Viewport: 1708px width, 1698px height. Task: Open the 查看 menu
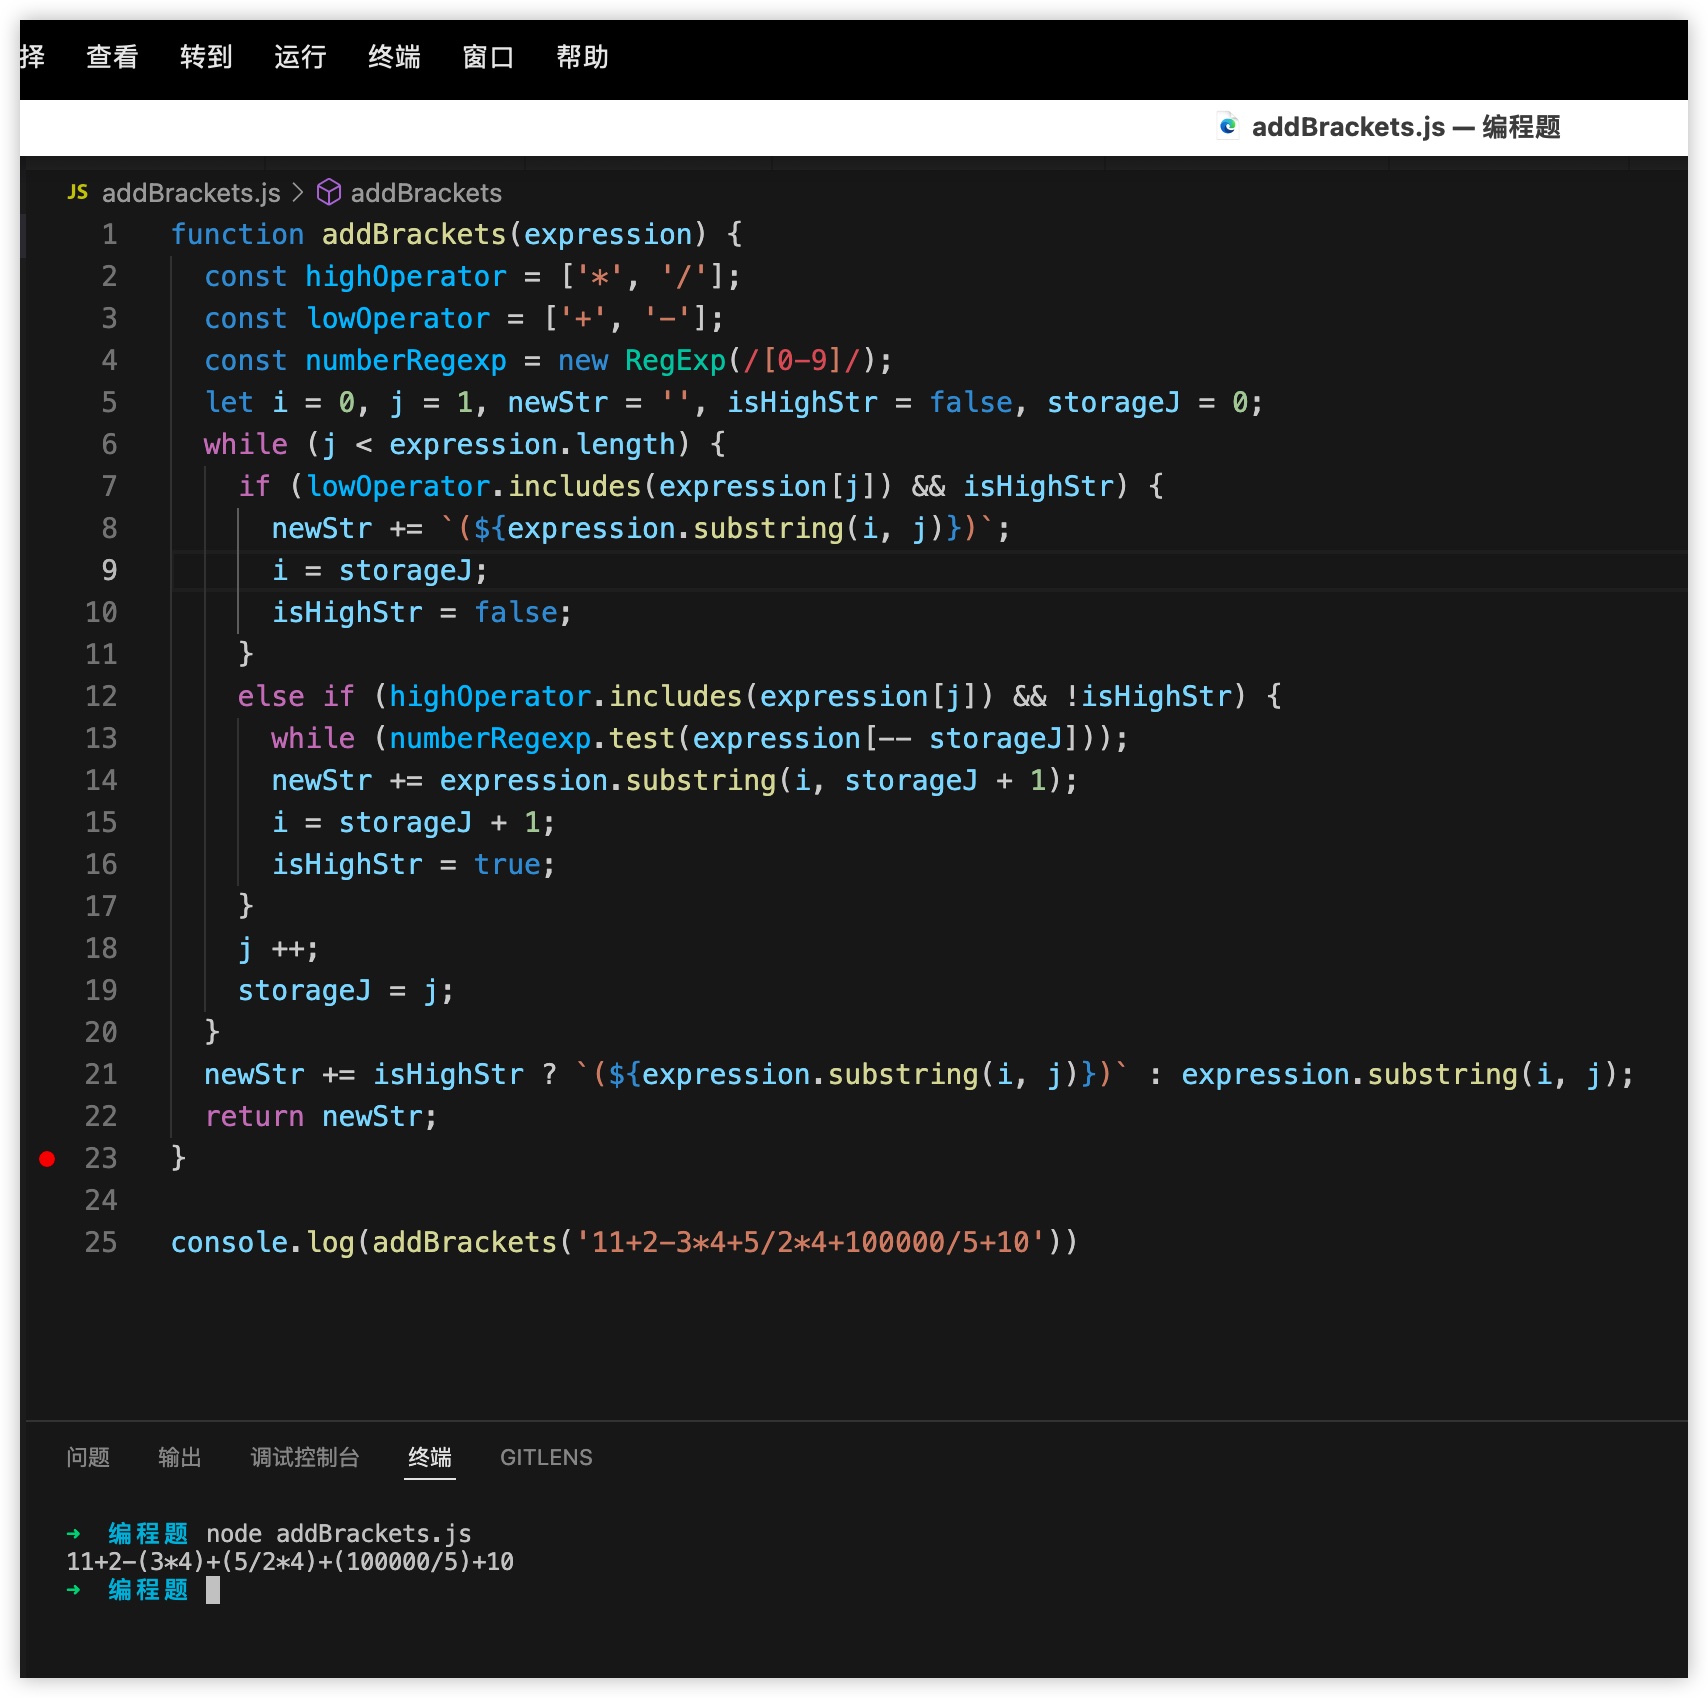112,57
